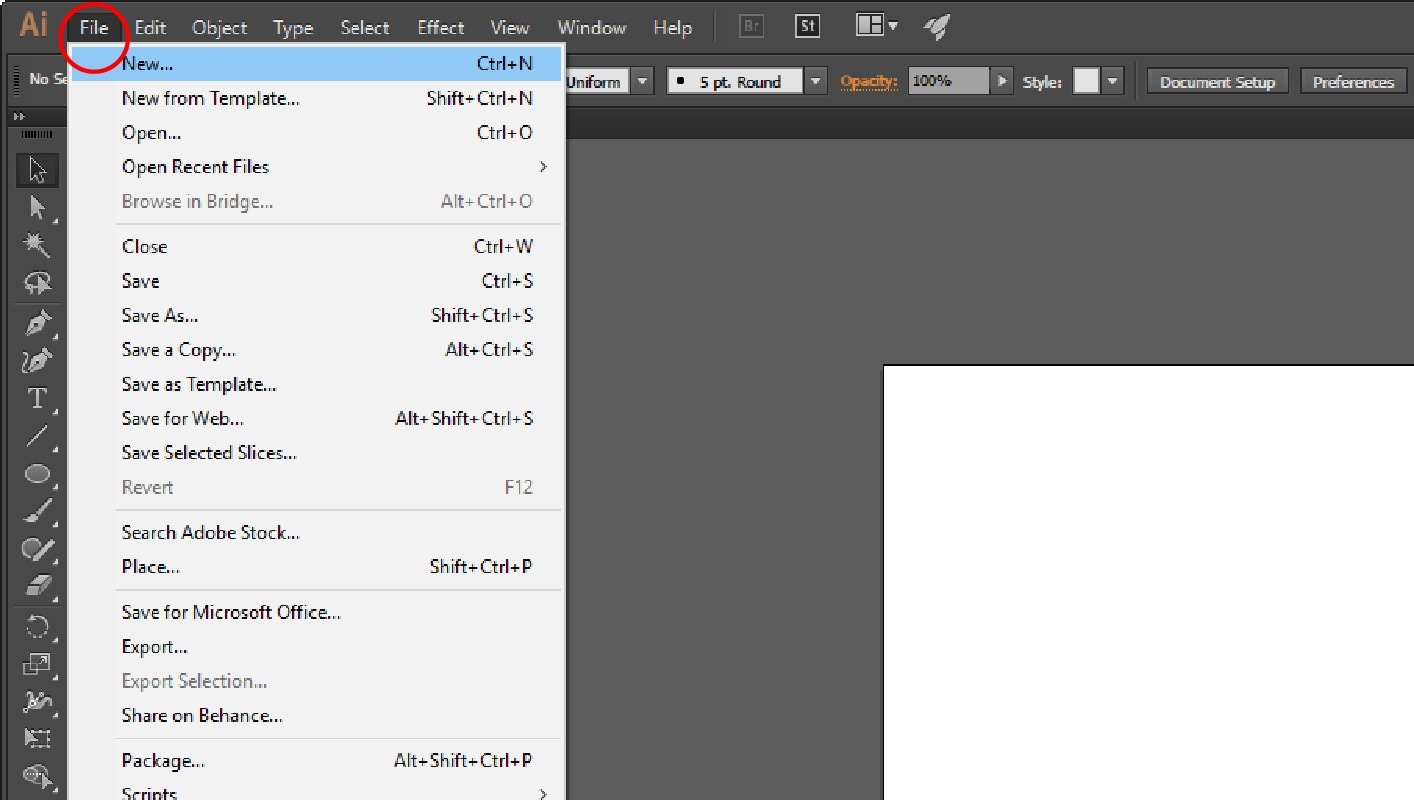Open the 5 pt. Round brush dropdown
The image size is (1414, 800).
pos(818,81)
